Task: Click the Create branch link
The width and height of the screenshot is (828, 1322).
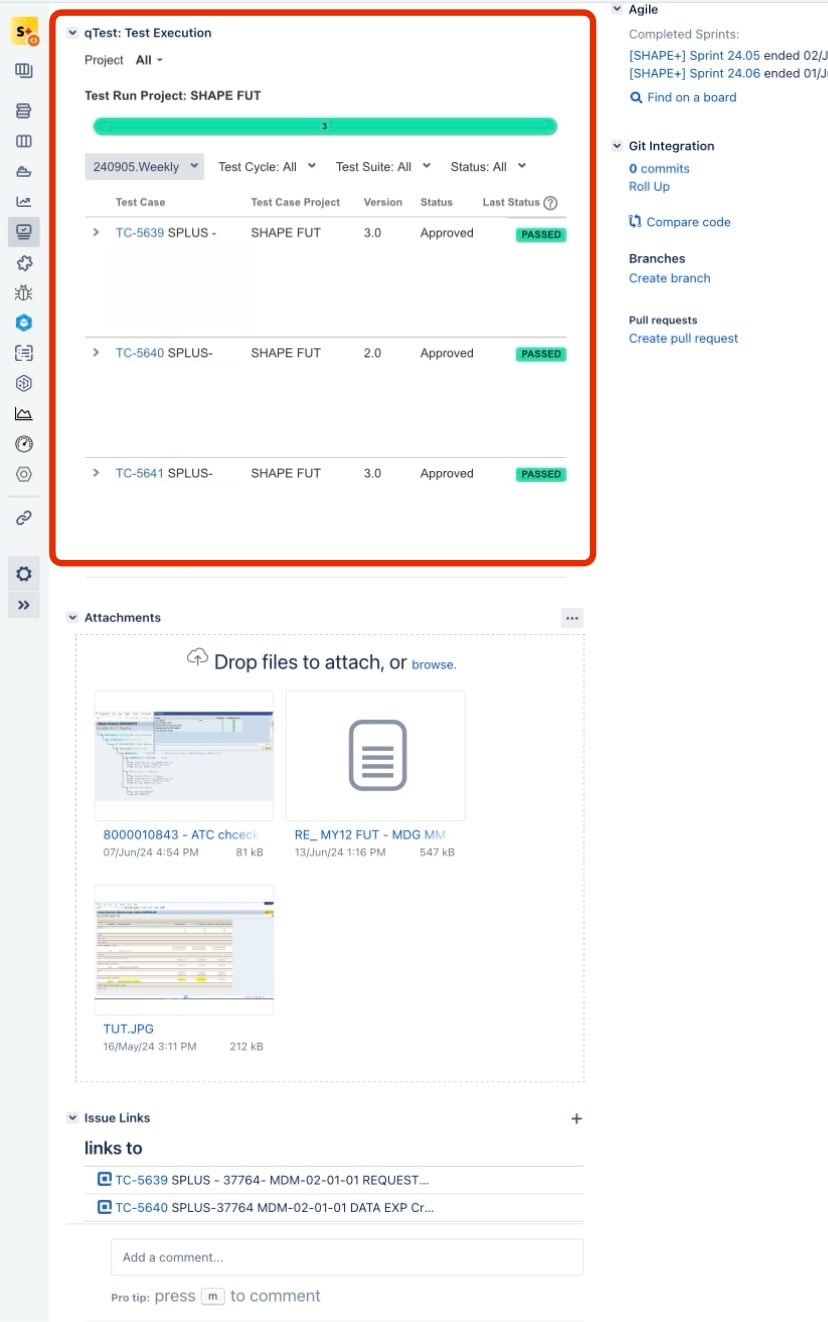Action: (x=669, y=278)
